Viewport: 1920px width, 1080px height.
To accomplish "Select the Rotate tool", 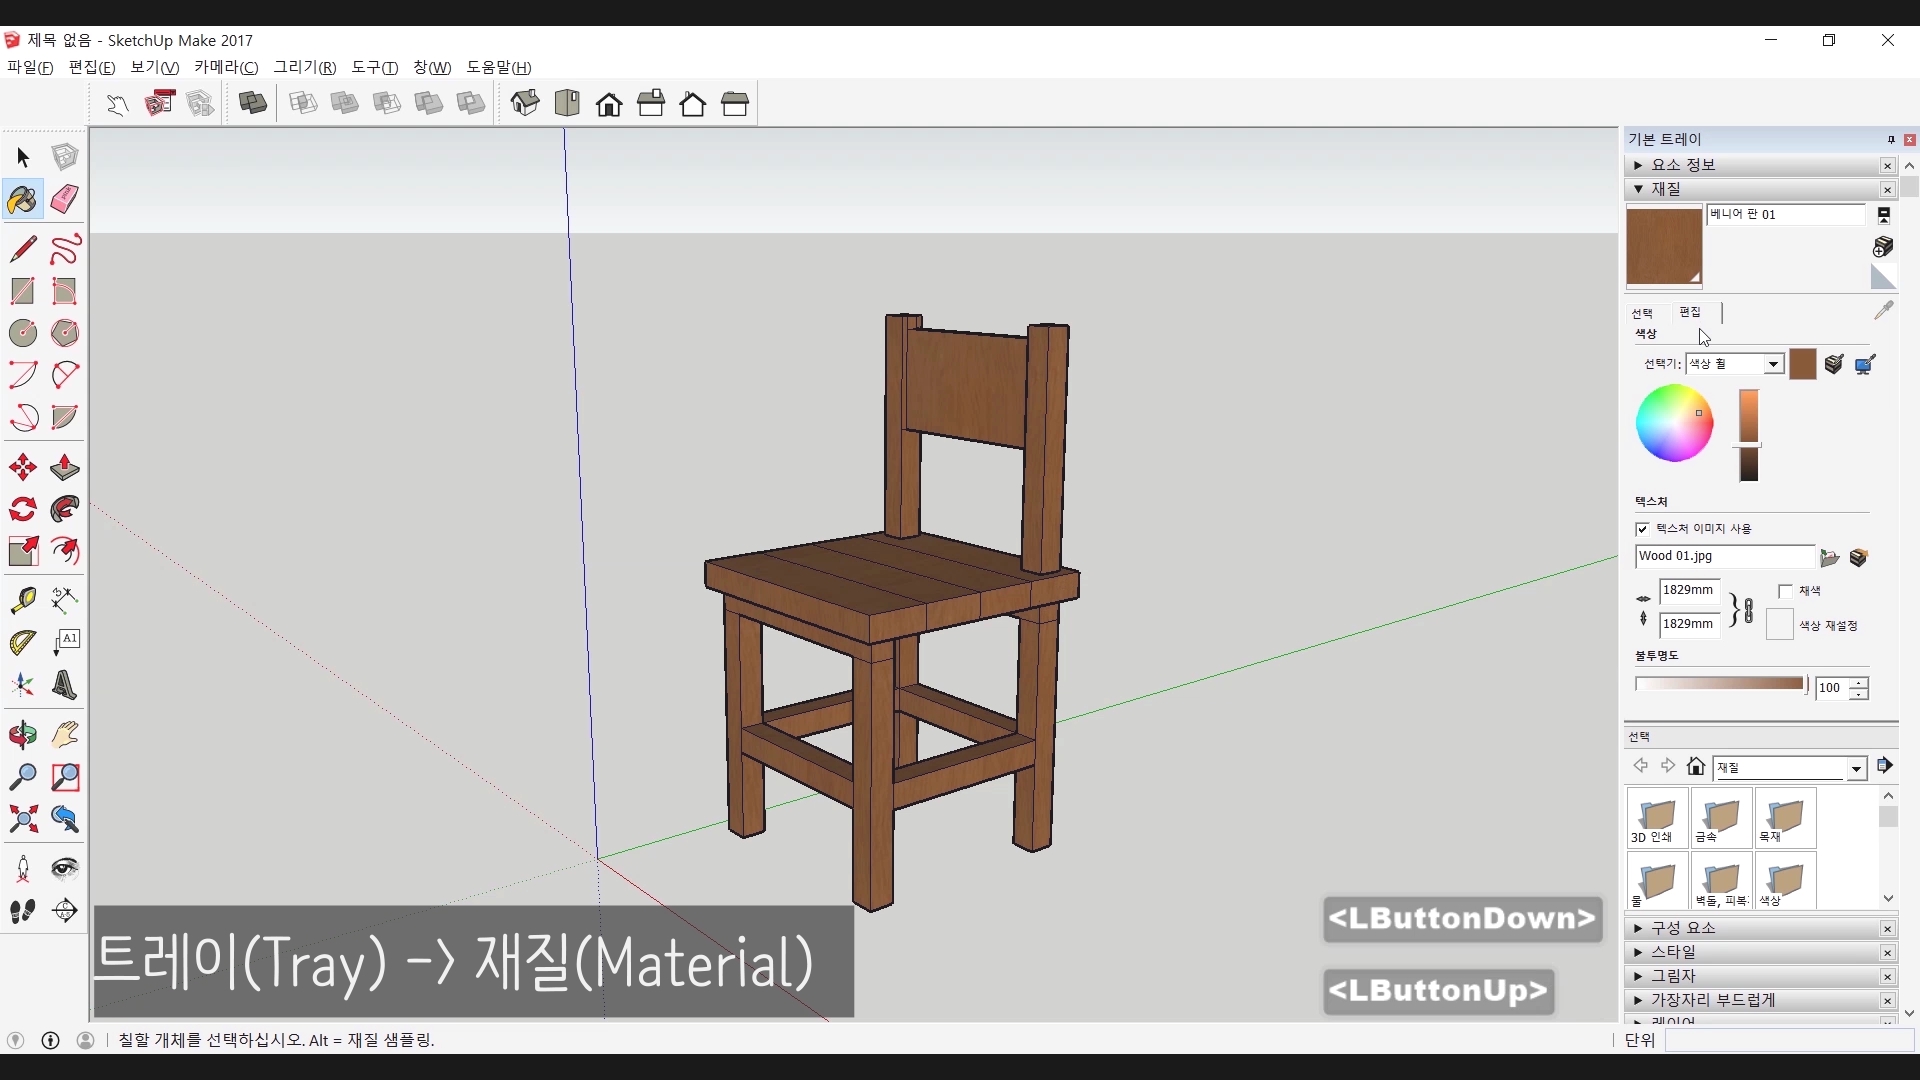I will (22, 510).
